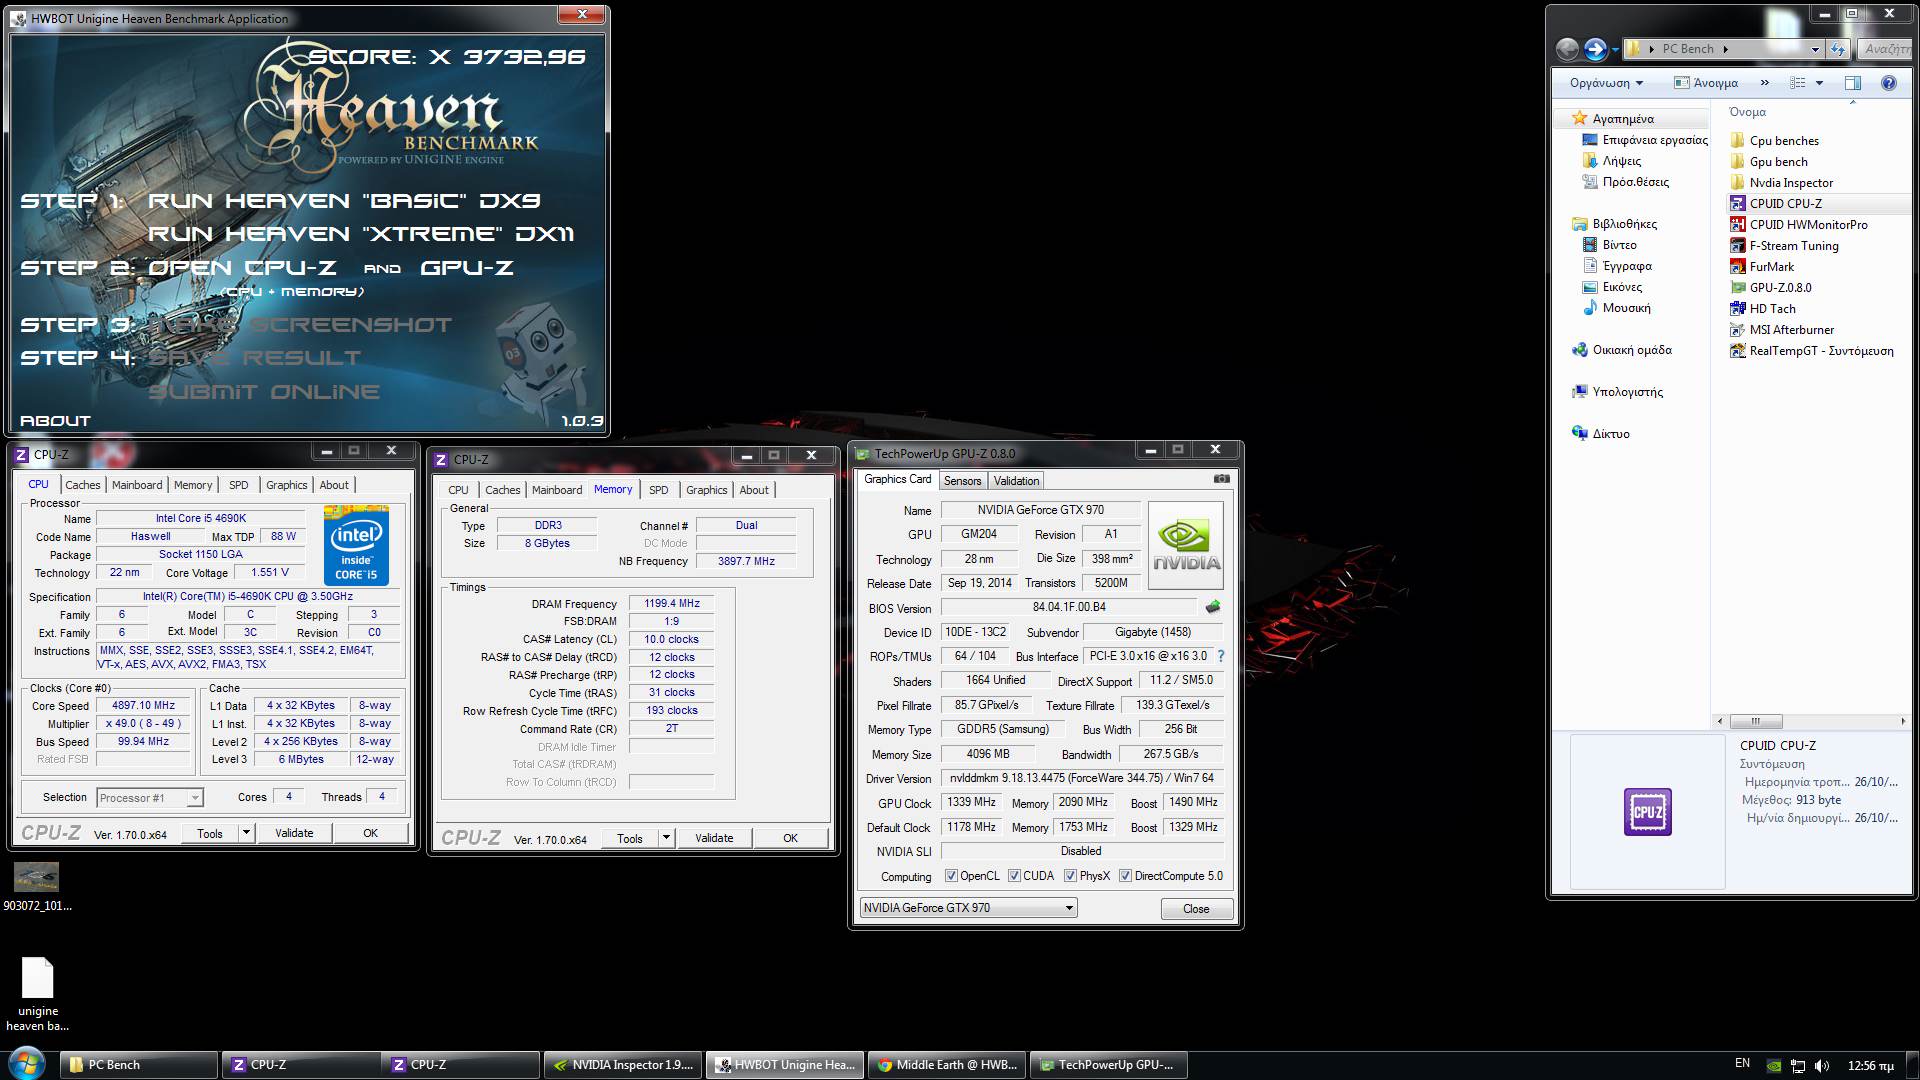Viewport: 1920px width, 1080px height.
Task: Open the Gpu bench folder
Action: (x=1778, y=162)
